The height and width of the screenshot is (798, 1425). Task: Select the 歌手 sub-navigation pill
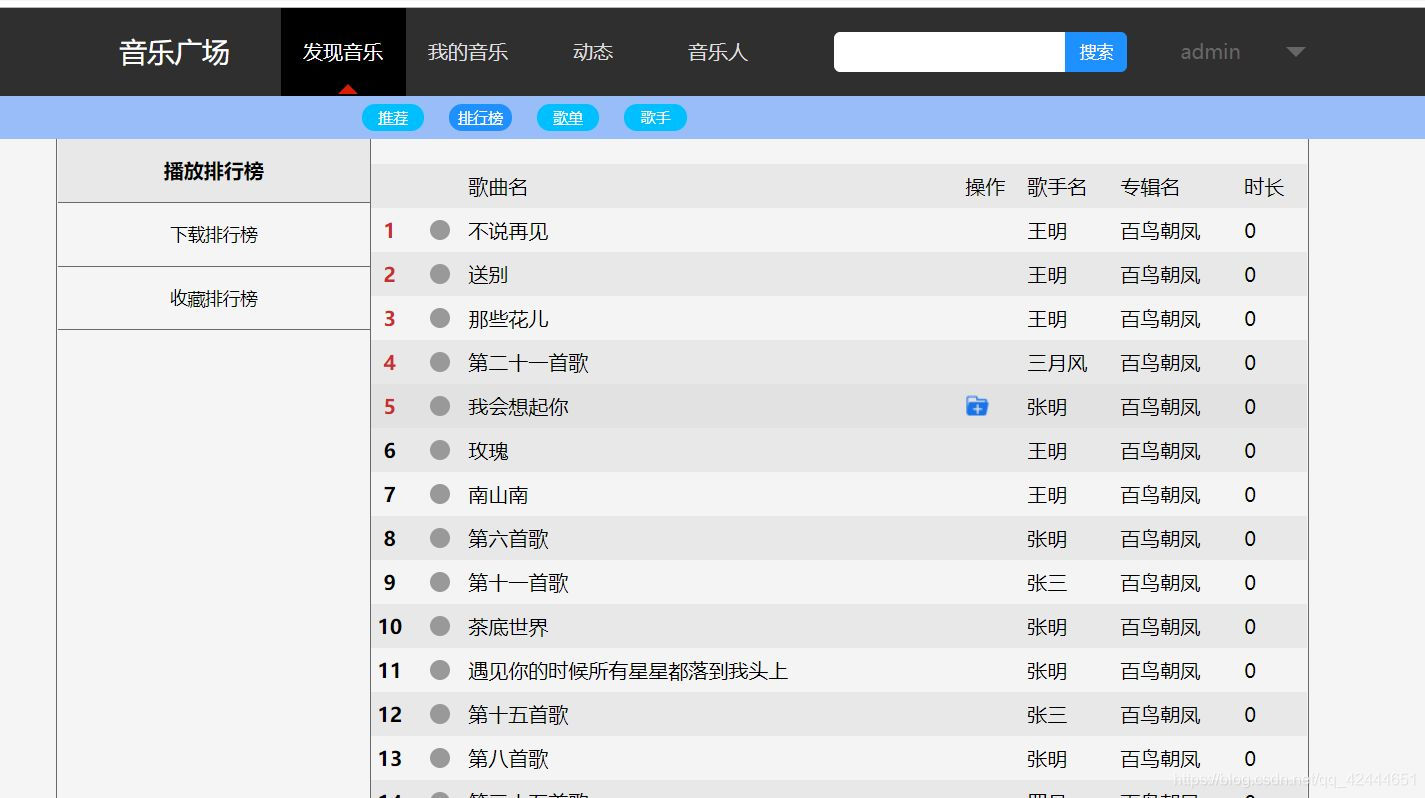[655, 118]
